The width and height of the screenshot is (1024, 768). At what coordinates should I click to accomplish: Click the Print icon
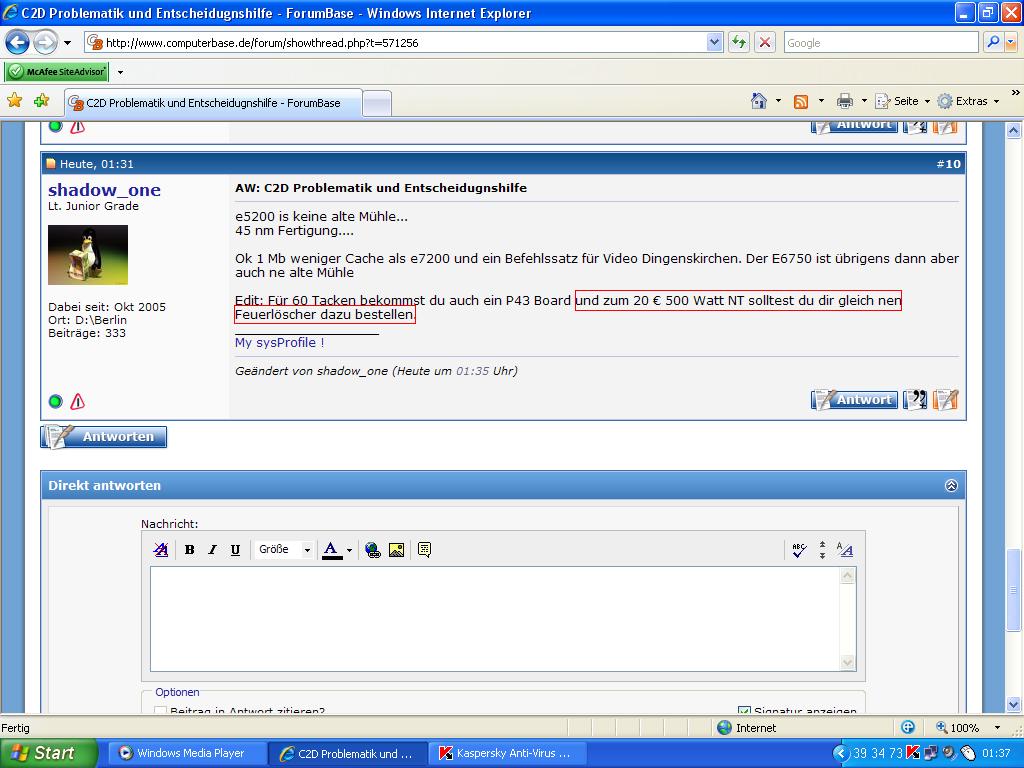point(844,101)
